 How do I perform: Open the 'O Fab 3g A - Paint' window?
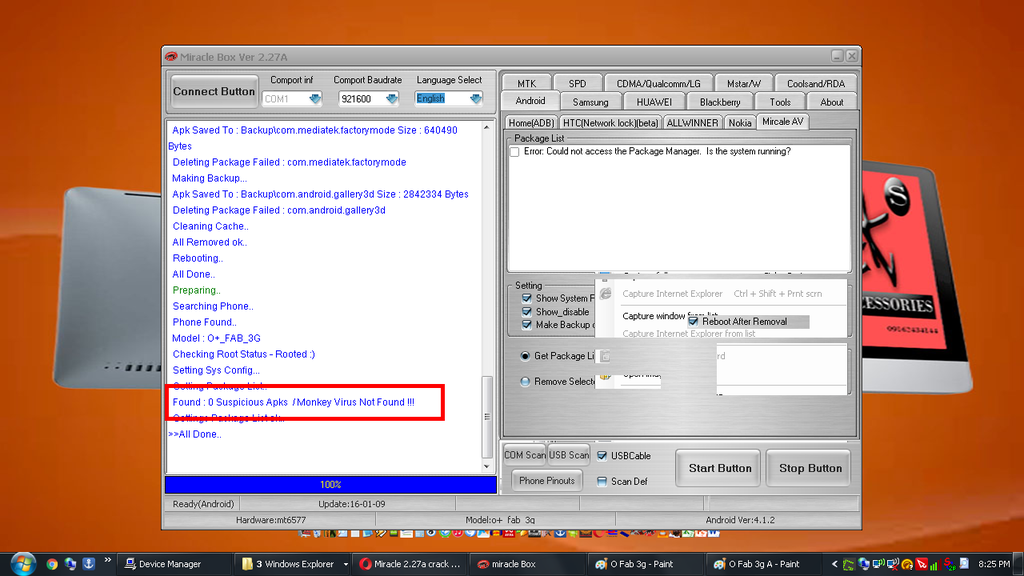click(x=763, y=564)
